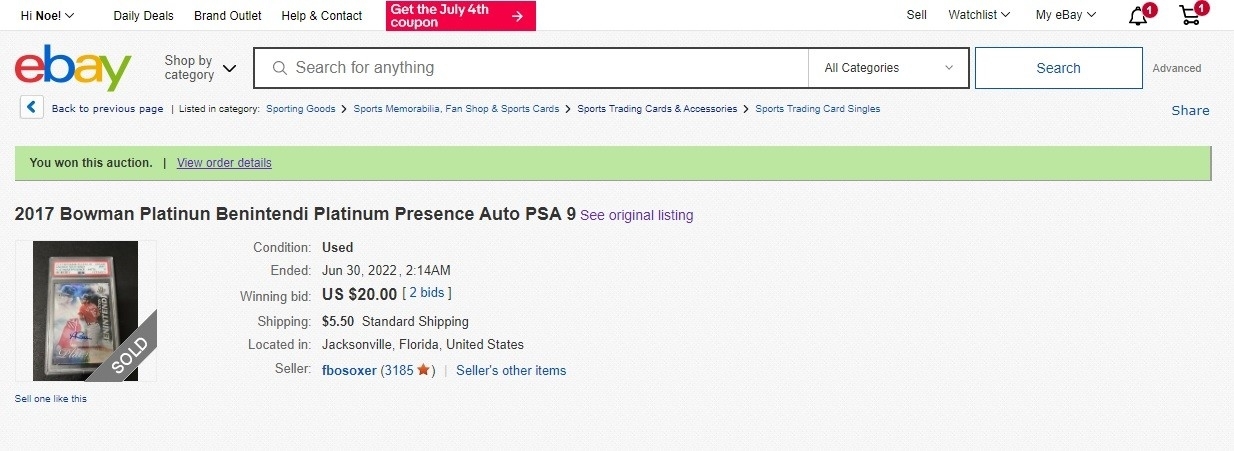Viewport: 1234px width, 451px height.
Task: Click the eBay logo
Action: tap(73, 68)
